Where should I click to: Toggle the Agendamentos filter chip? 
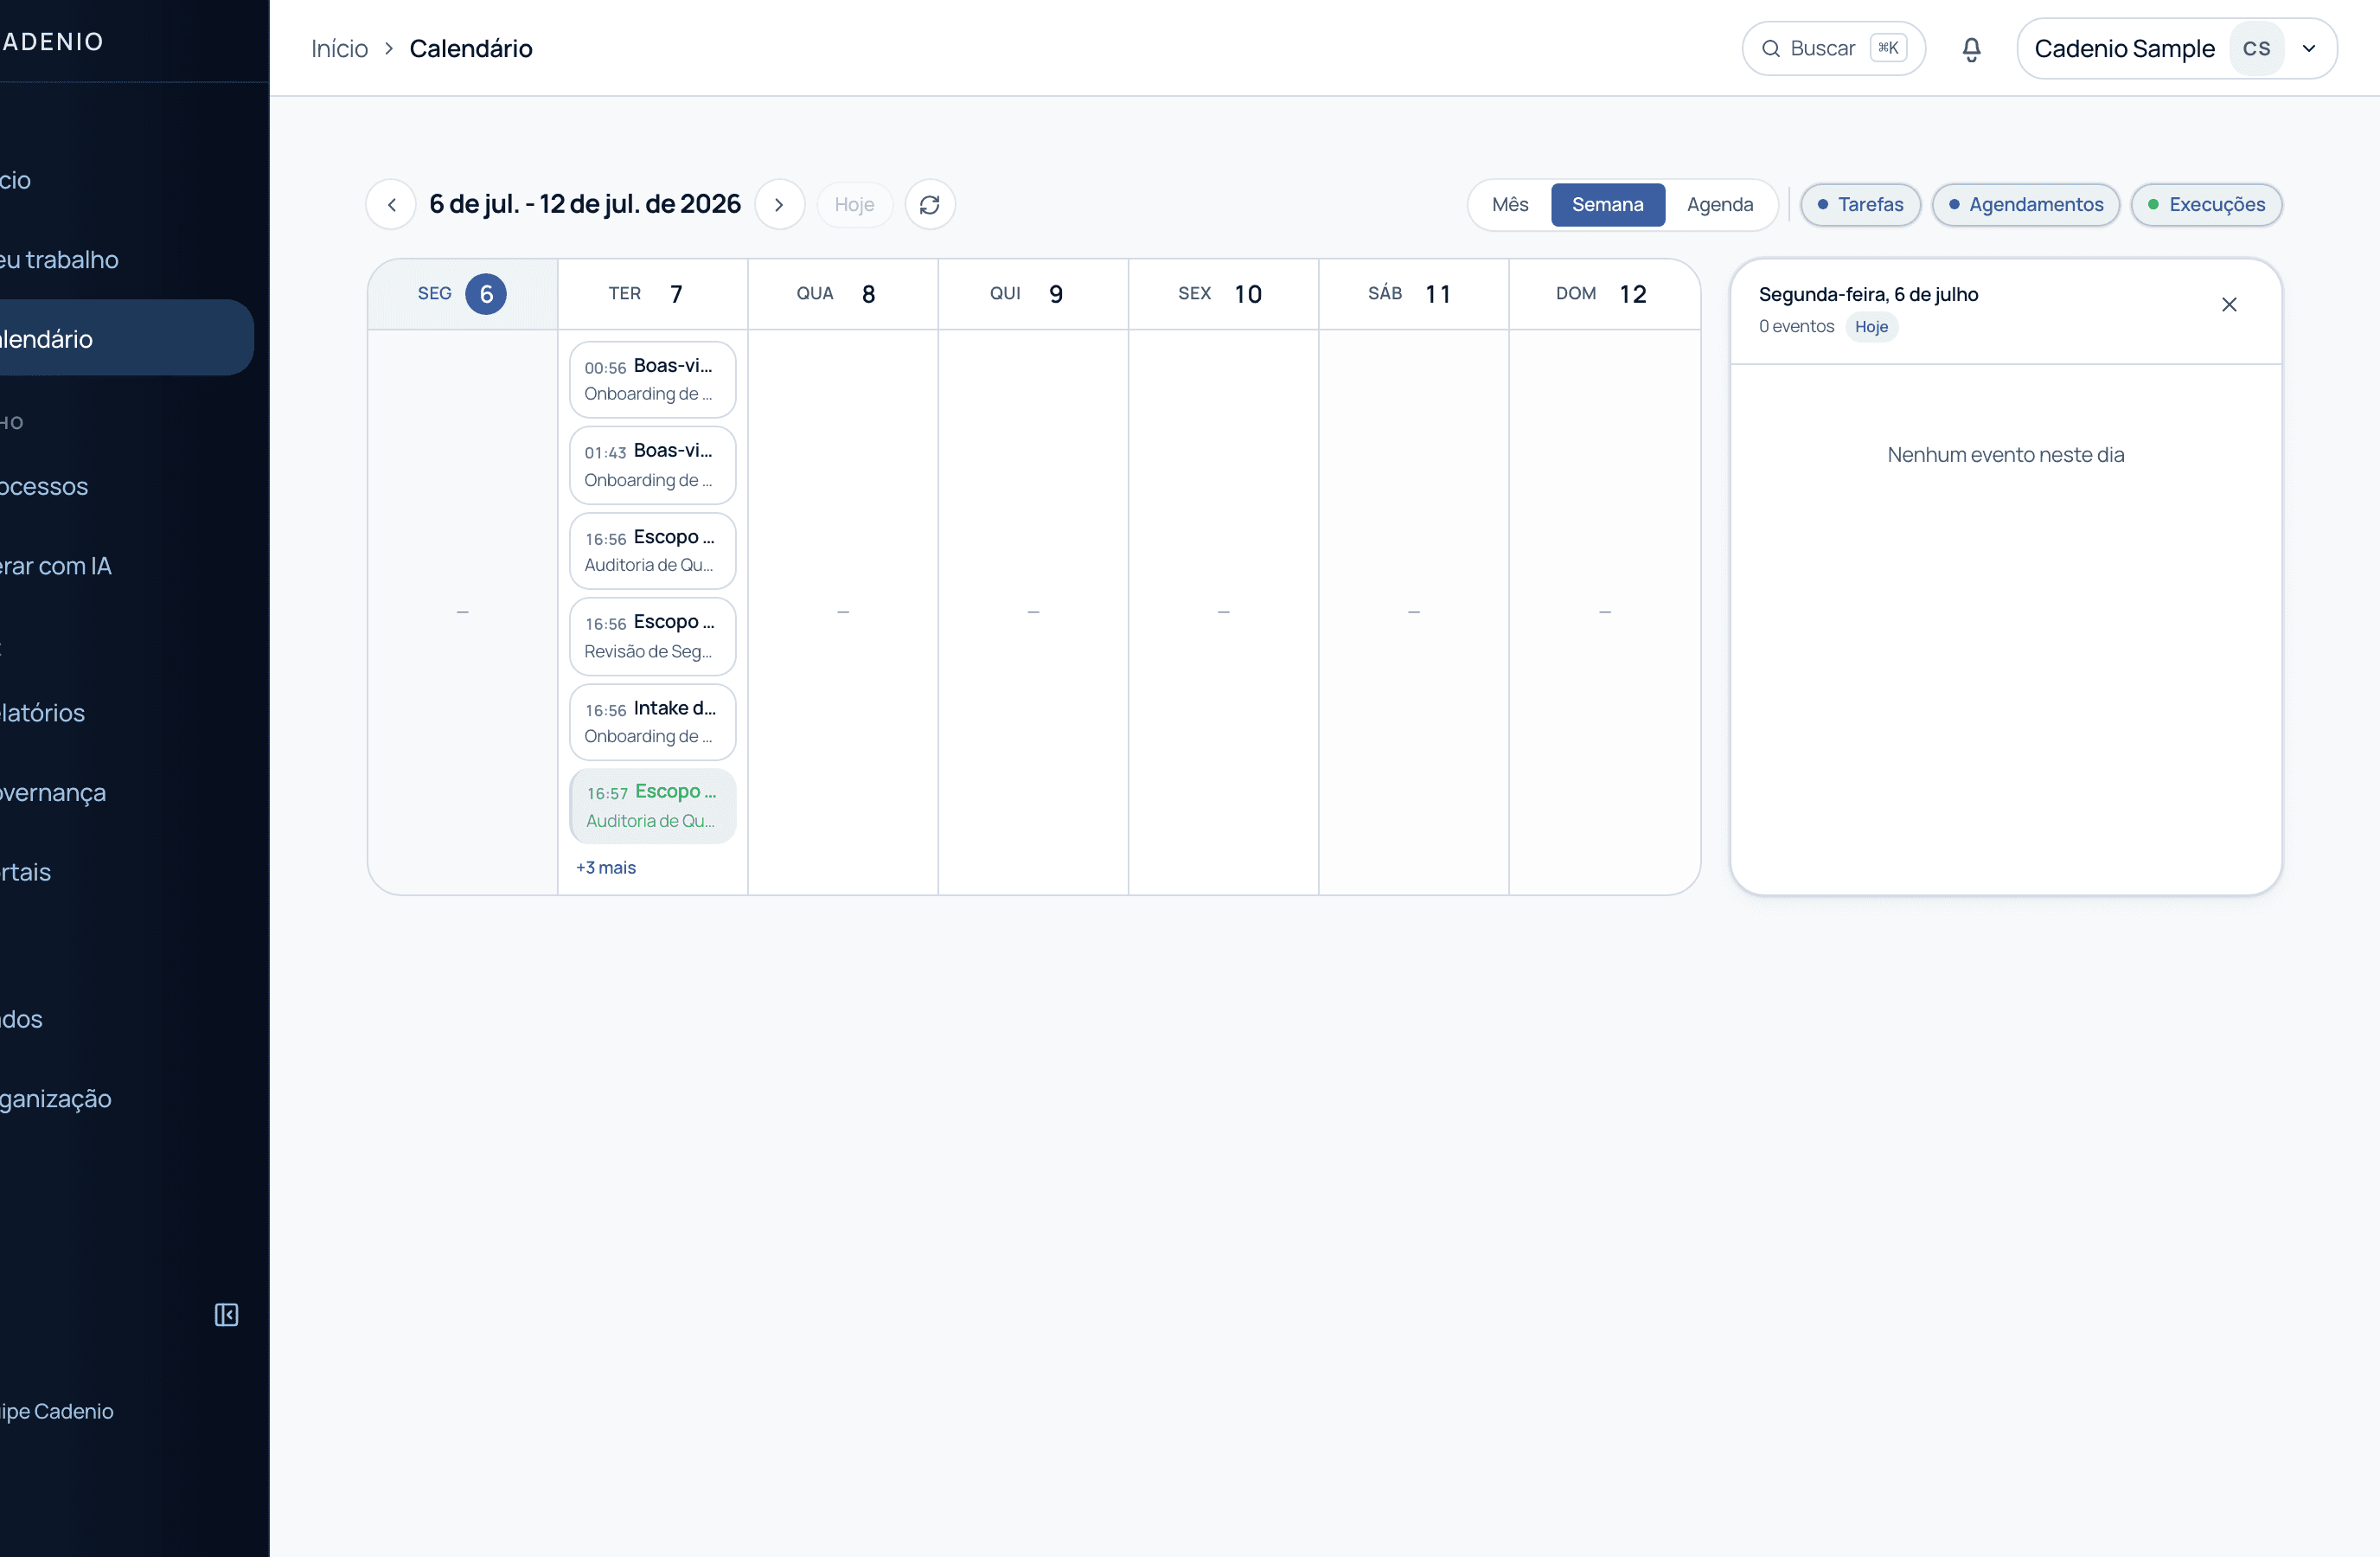[x=2025, y=205]
